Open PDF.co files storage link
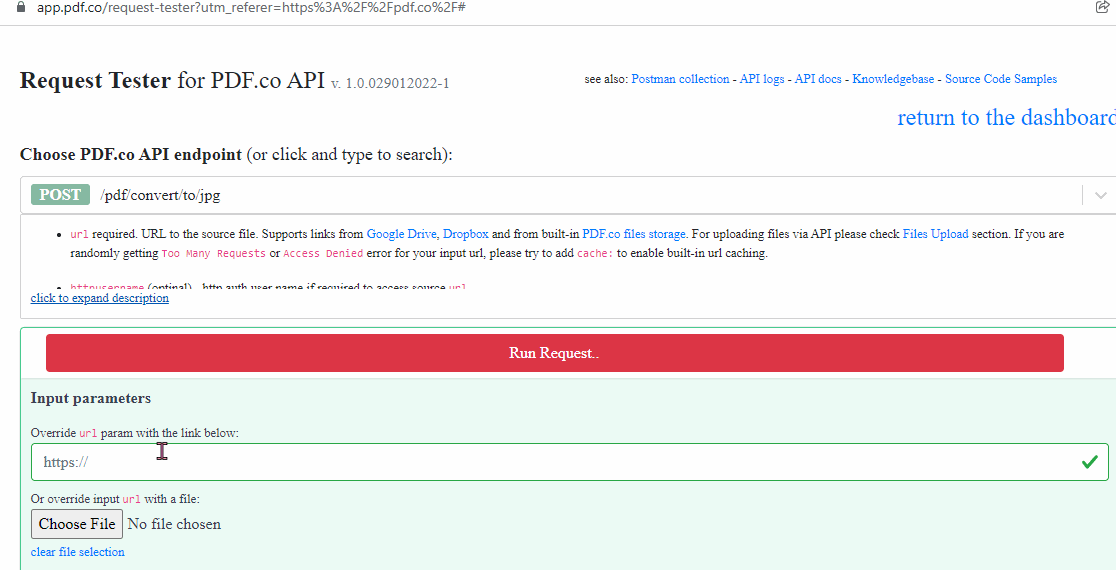The image size is (1116, 570). point(634,233)
